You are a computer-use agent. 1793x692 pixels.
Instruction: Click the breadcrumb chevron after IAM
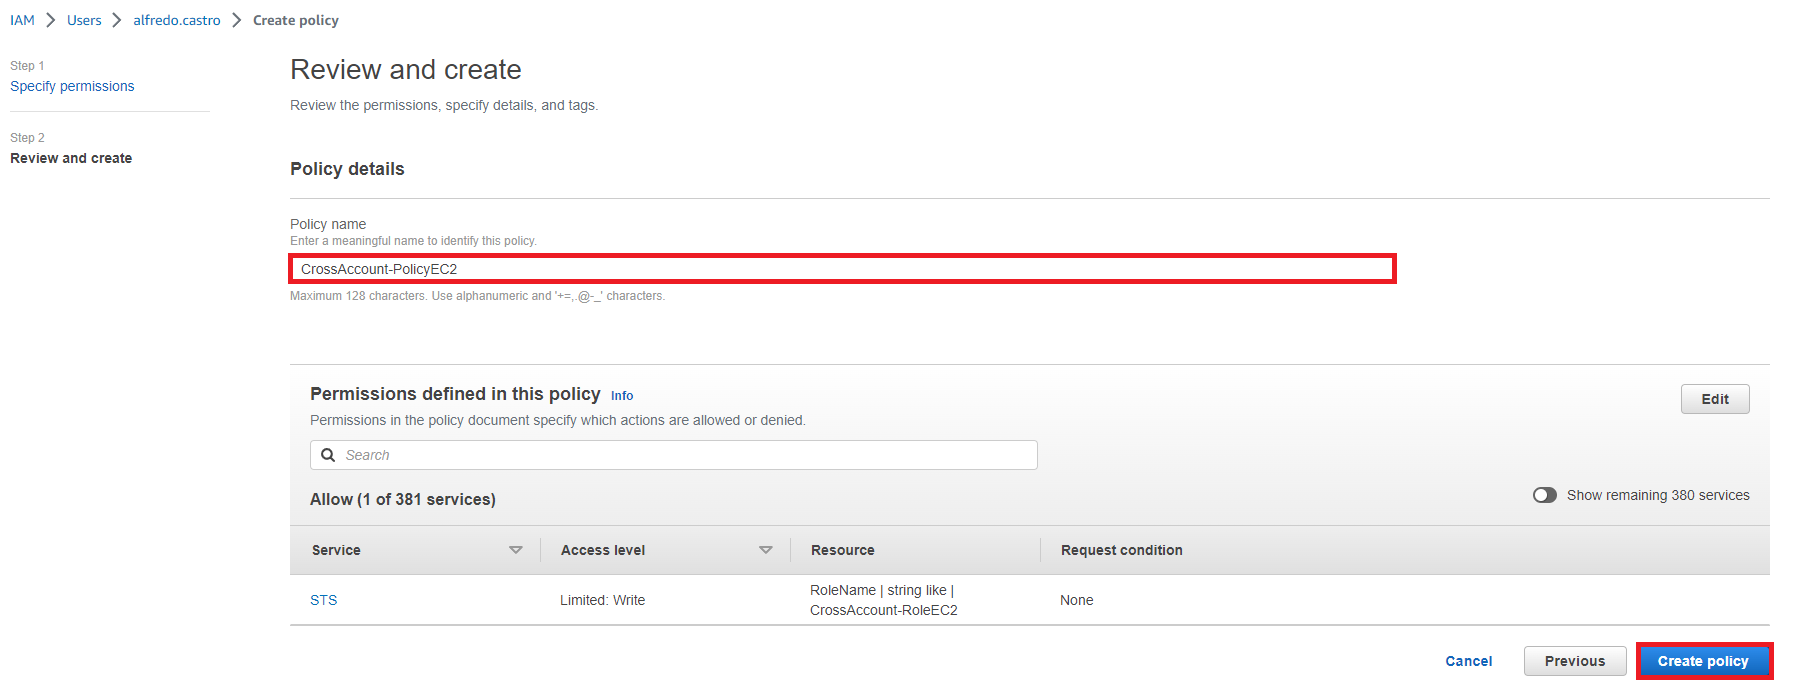point(51,20)
